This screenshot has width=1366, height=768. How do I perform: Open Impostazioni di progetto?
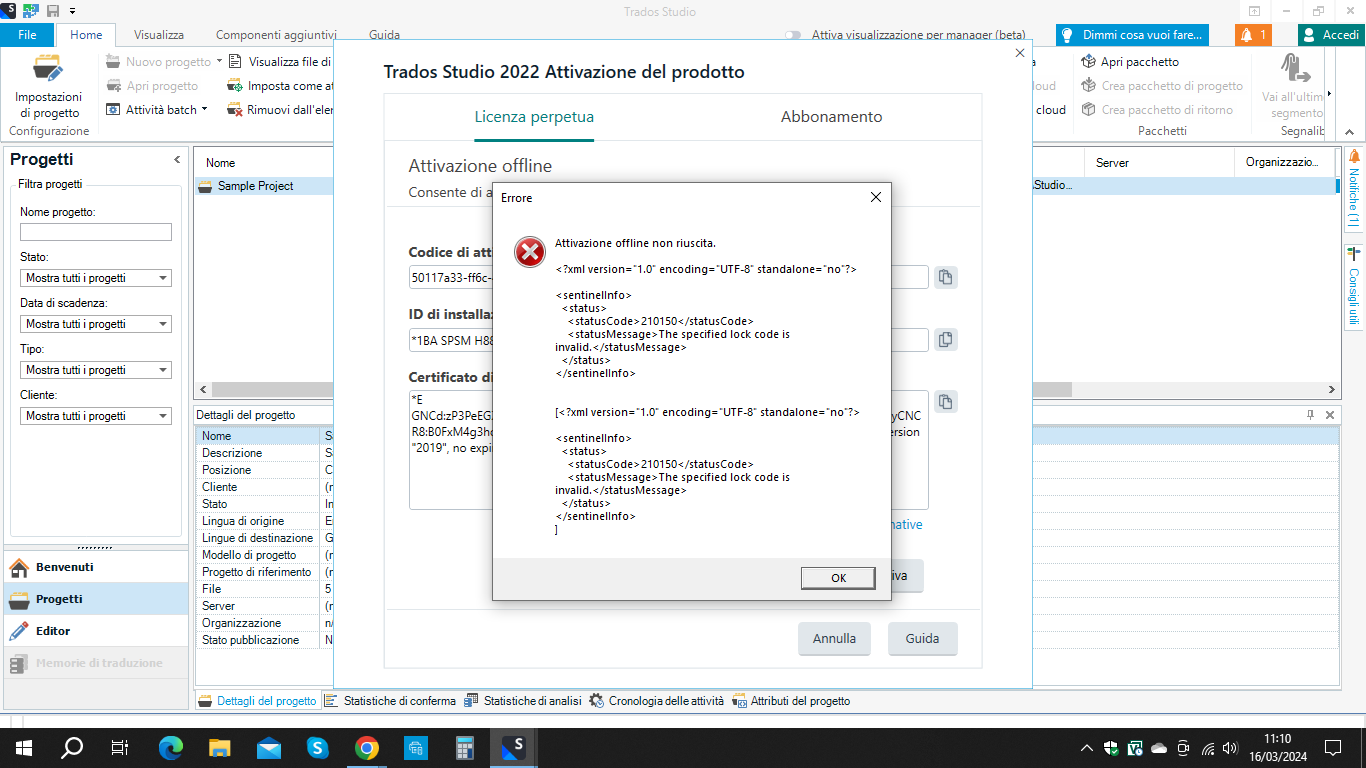(x=48, y=87)
